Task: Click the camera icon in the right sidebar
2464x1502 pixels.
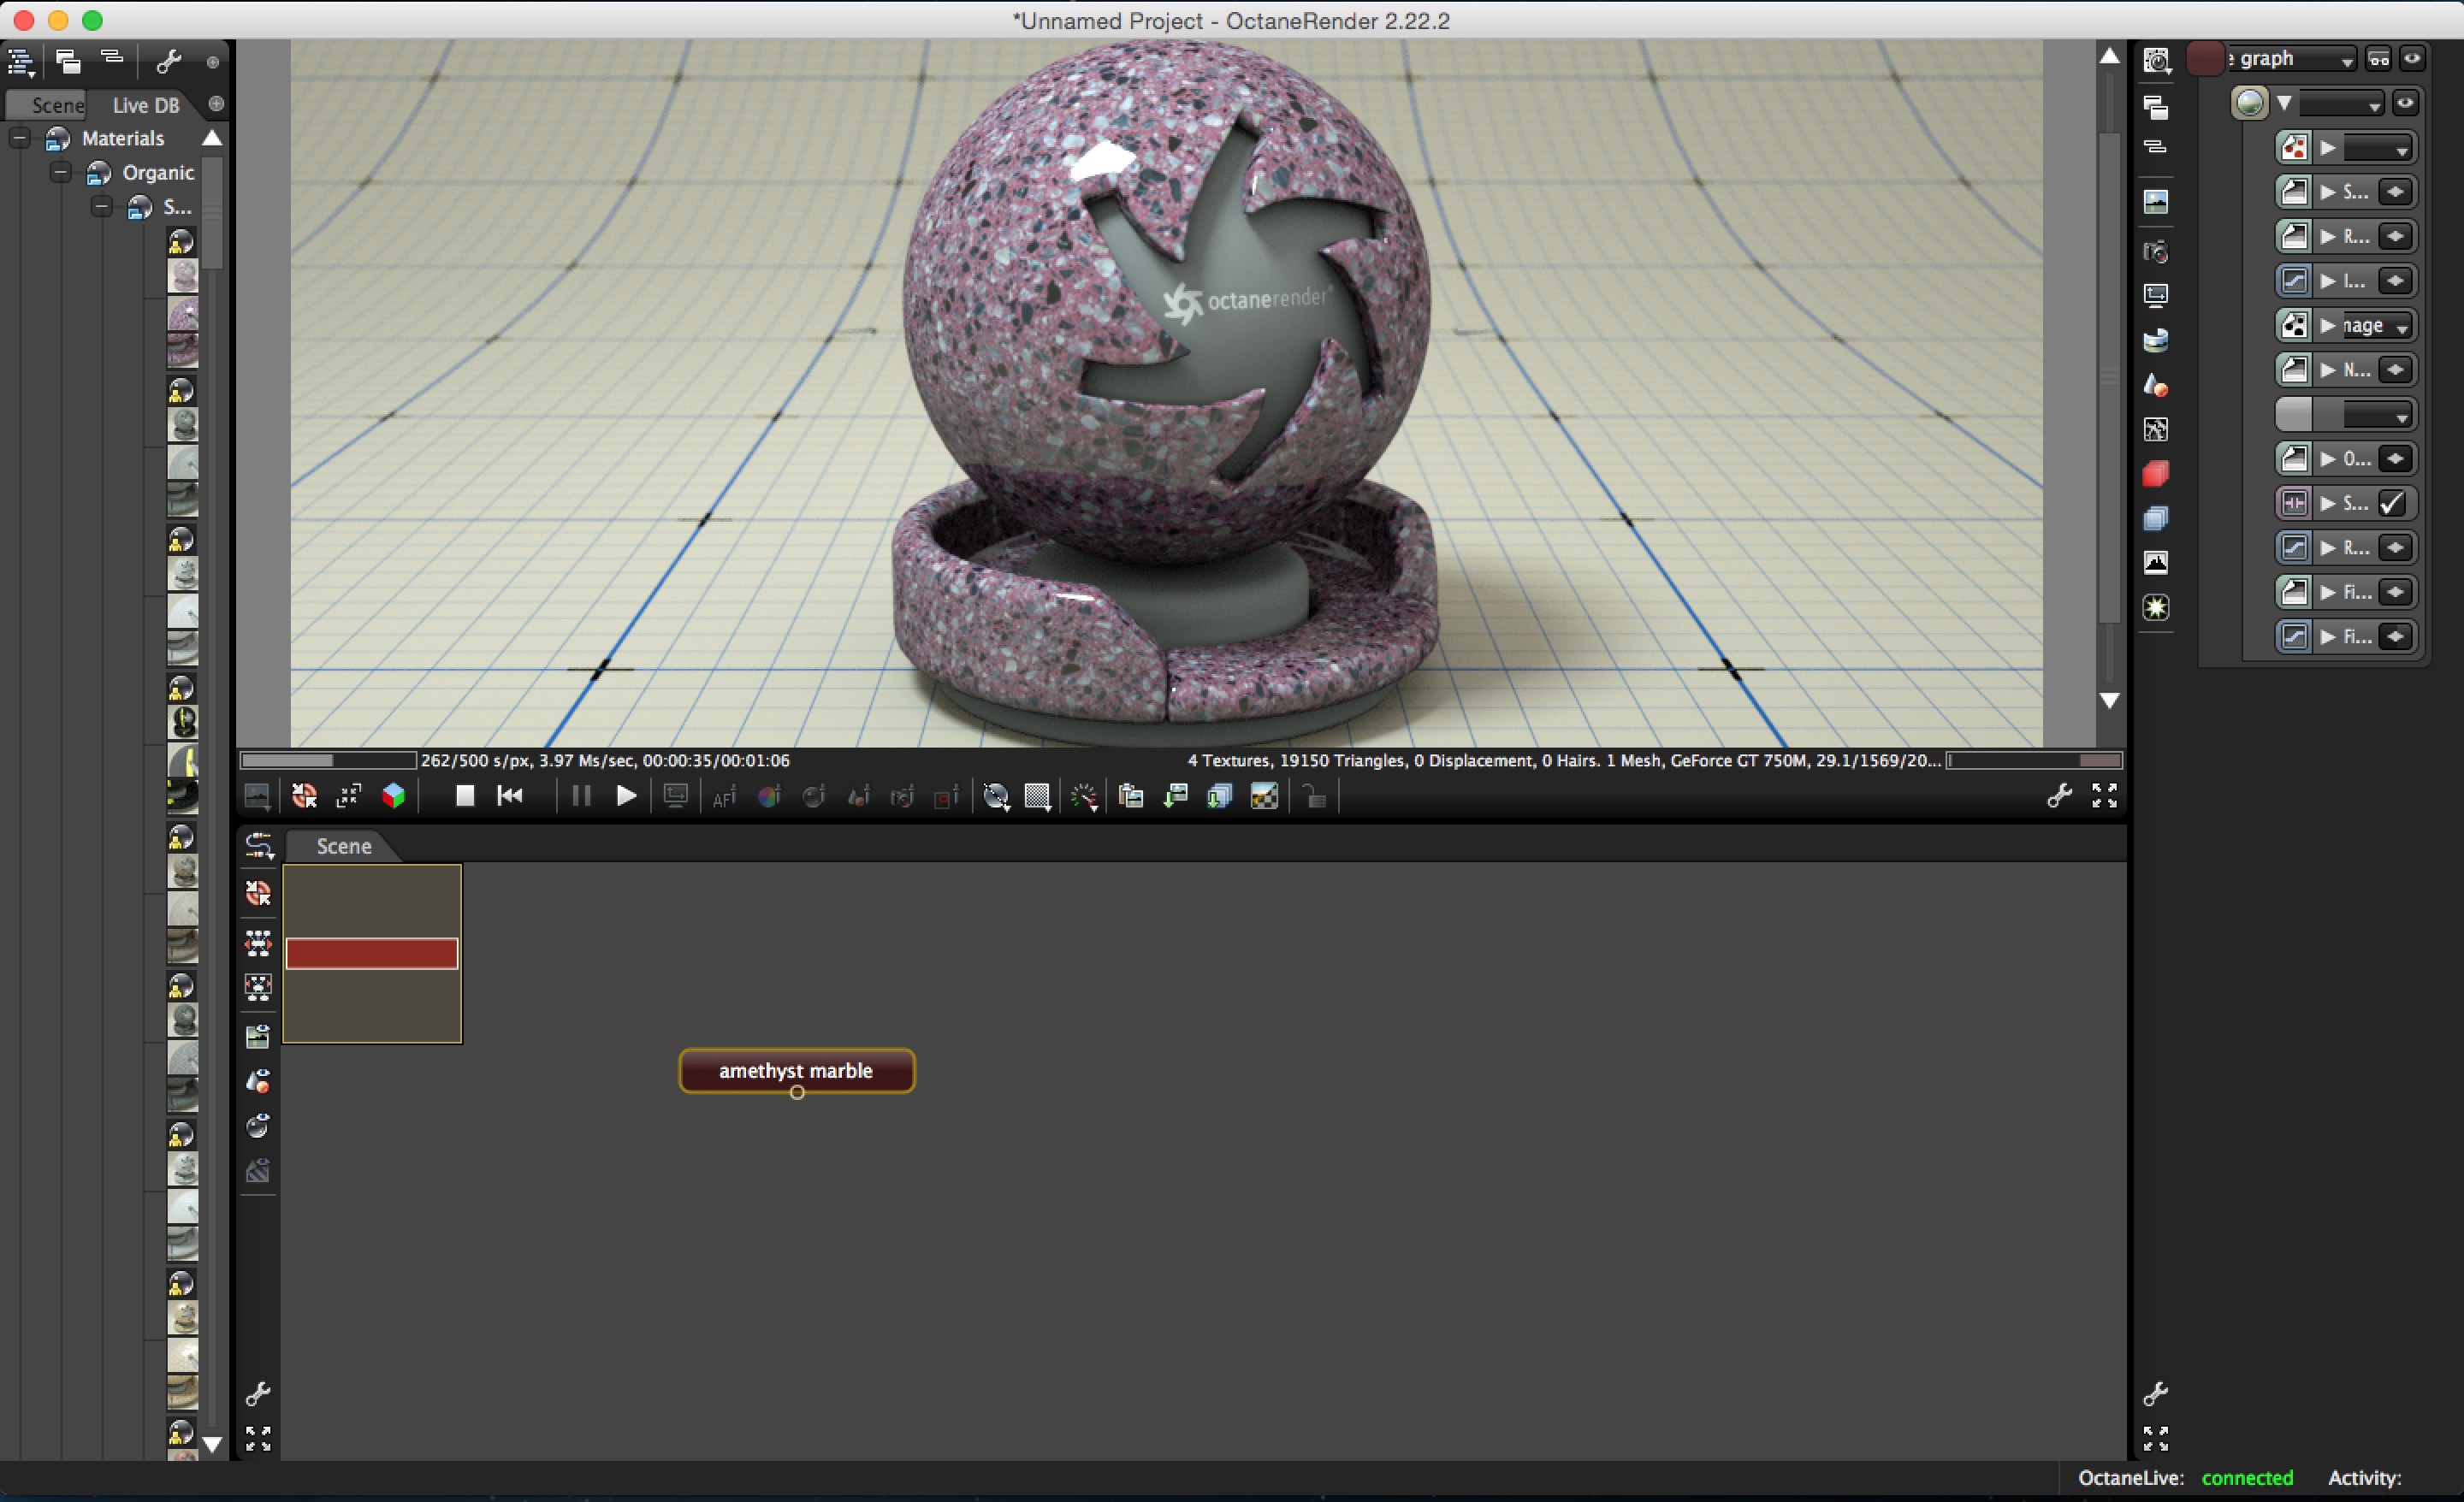Action: [x=2156, y=251]
